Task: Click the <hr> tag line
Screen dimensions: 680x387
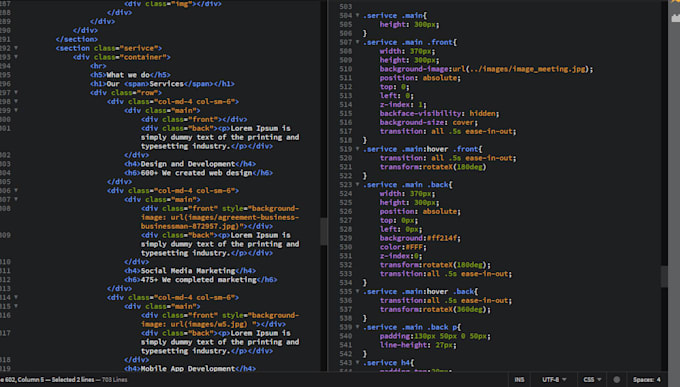Action: [98, 66]
